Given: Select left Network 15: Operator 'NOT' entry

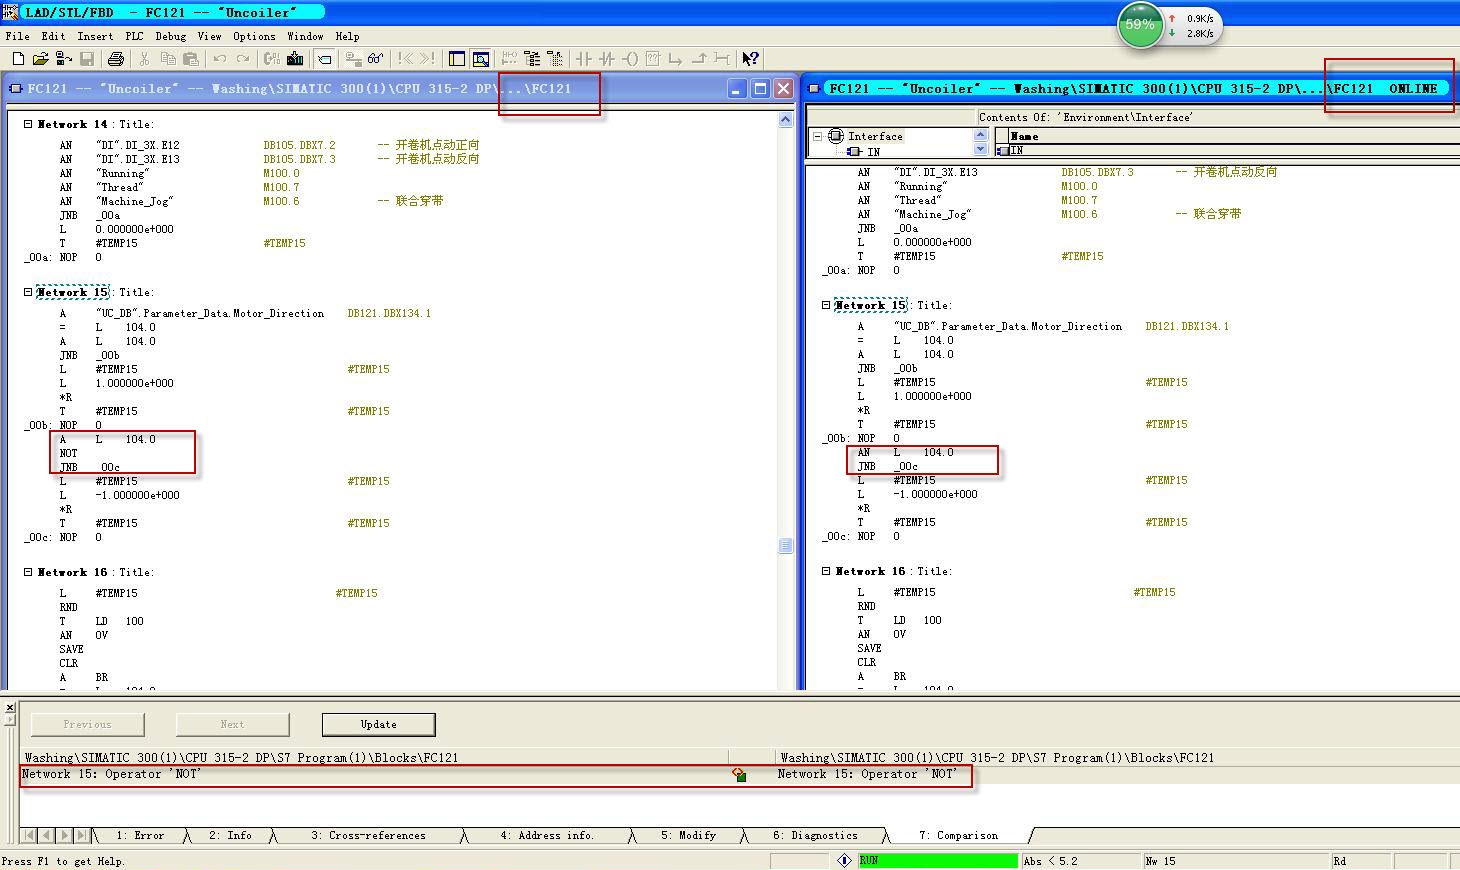Looking at the screenshot, I should (x=112, y=774).
